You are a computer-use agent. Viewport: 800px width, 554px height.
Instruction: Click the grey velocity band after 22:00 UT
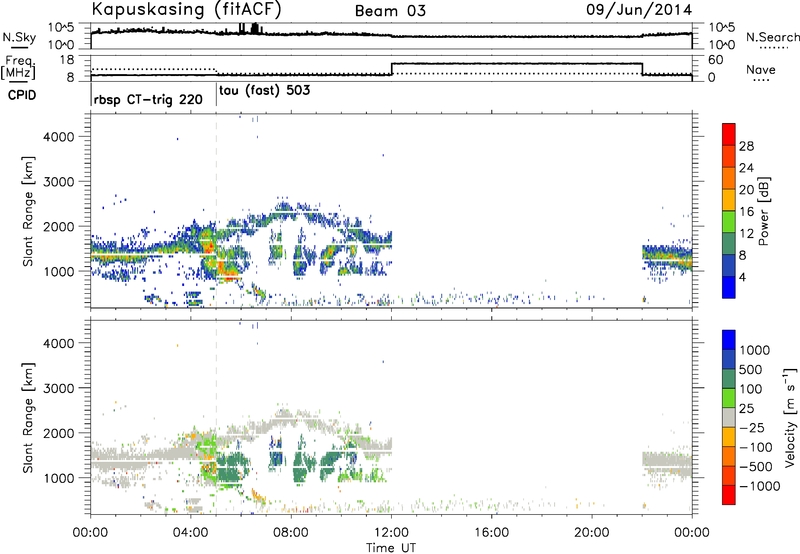667,465
